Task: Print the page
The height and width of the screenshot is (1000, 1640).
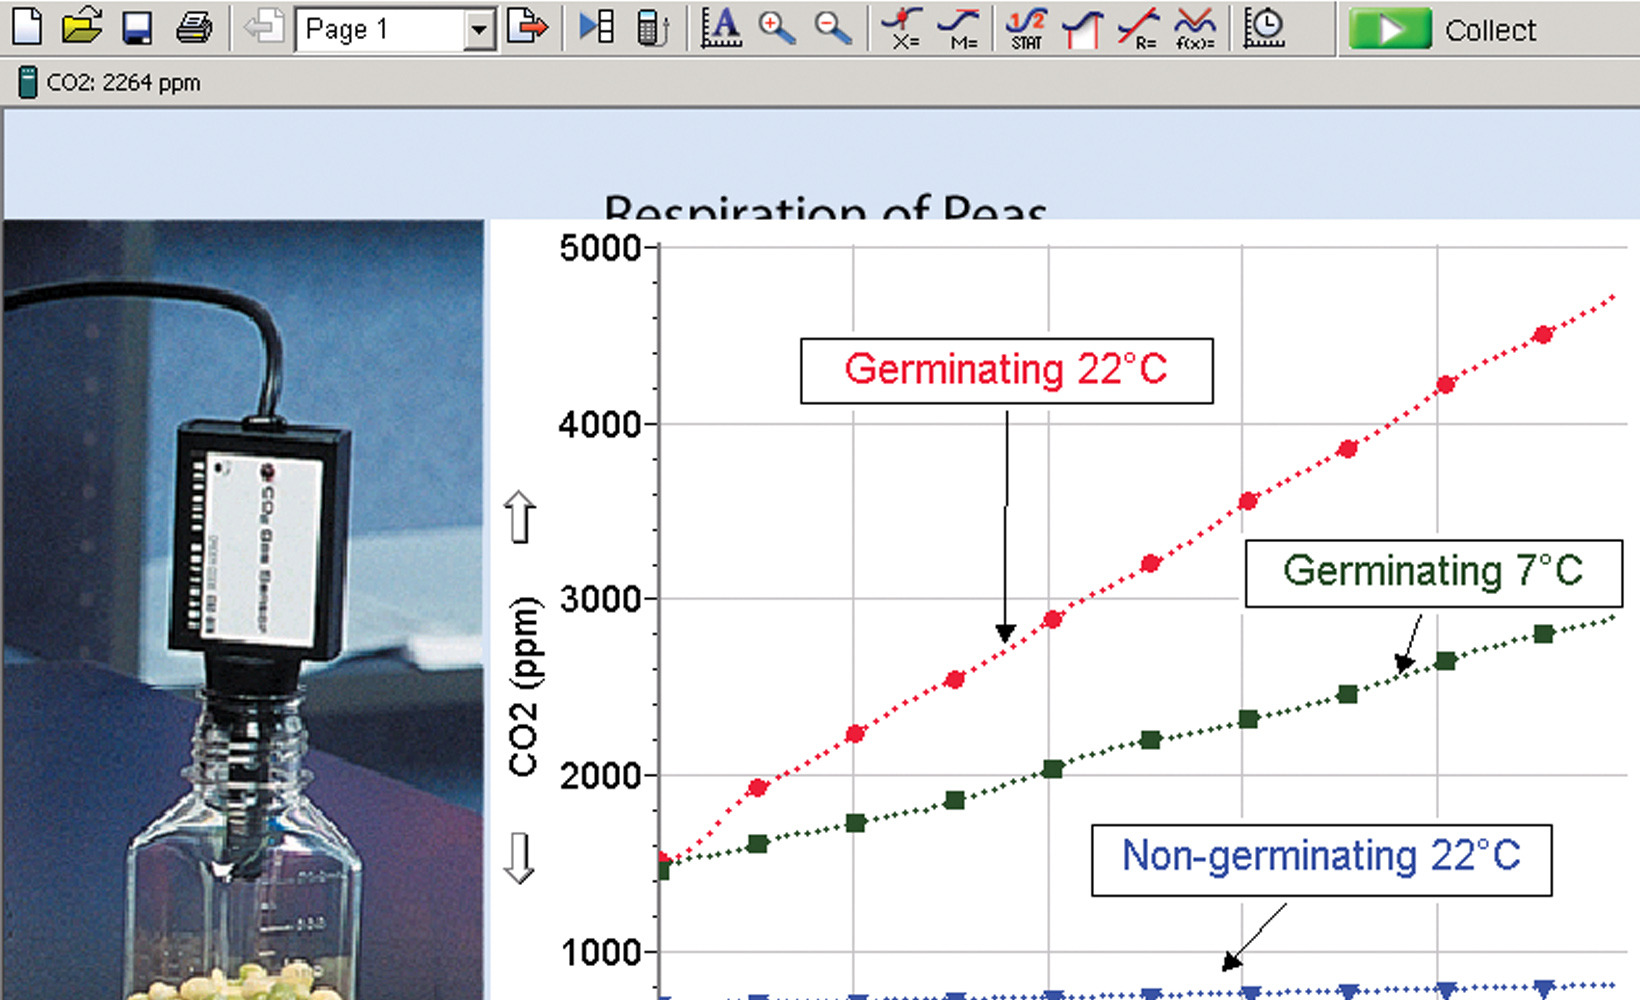Action: (193, 27)
